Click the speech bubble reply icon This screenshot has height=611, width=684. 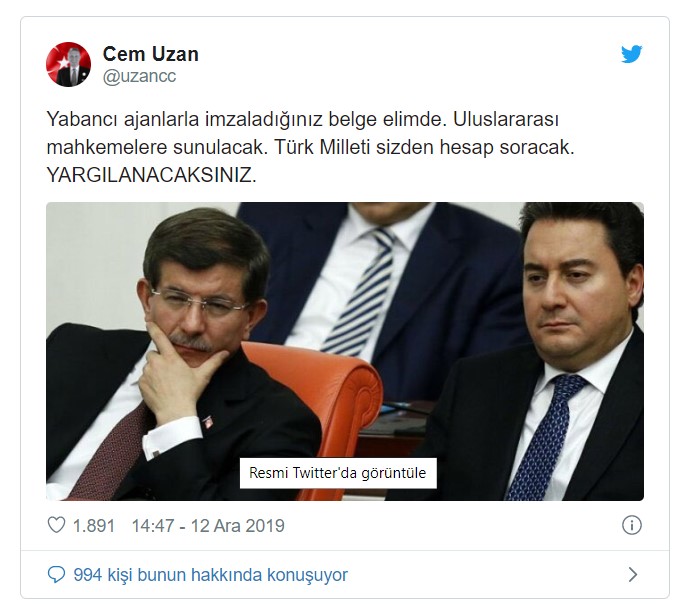click(x=56, y=574)
